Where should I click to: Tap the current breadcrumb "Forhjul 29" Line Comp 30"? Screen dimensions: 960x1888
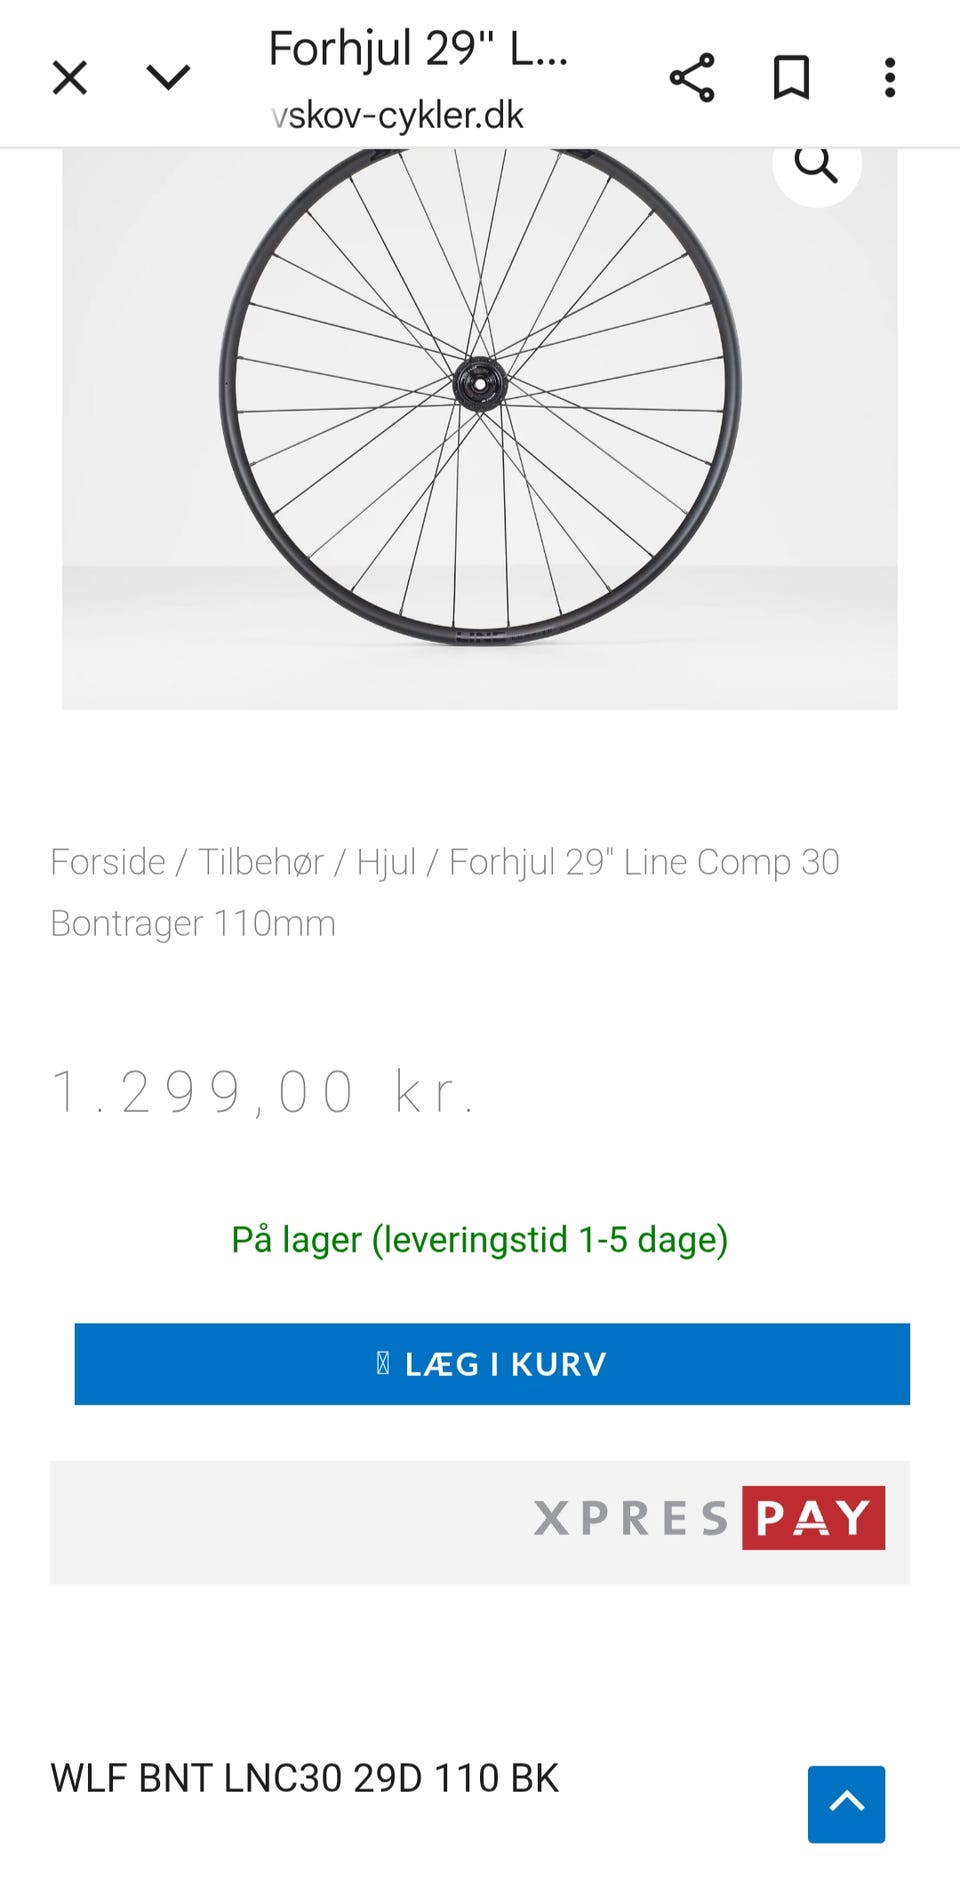tap(644, 862)
